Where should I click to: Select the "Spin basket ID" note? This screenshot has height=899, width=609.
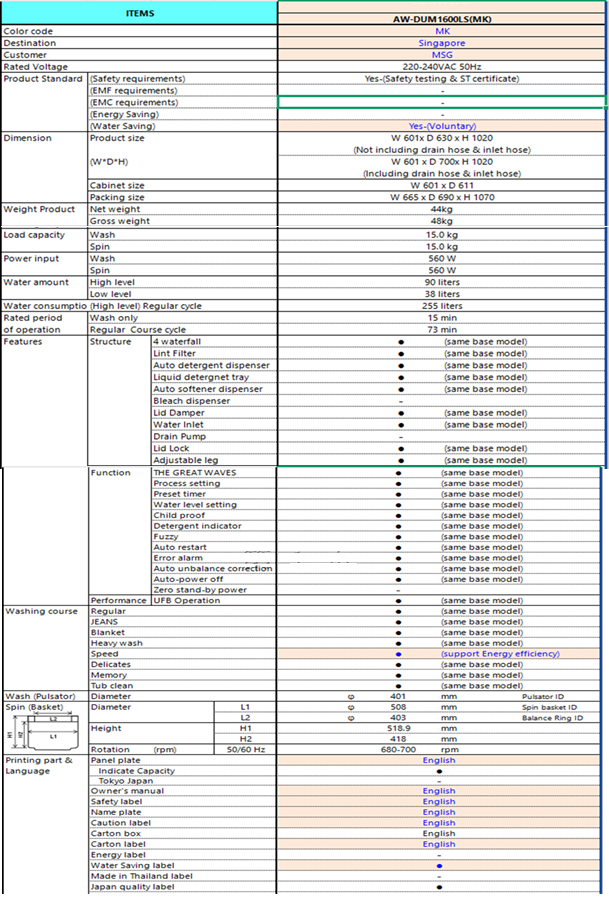click(x=549, y=708)
